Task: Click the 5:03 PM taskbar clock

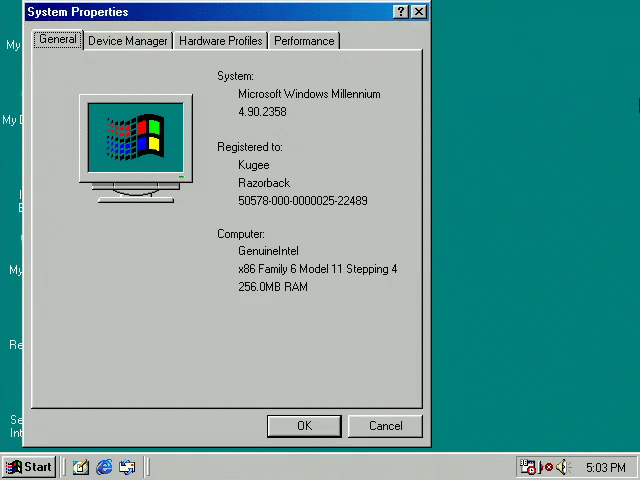Action: (606, 467)
